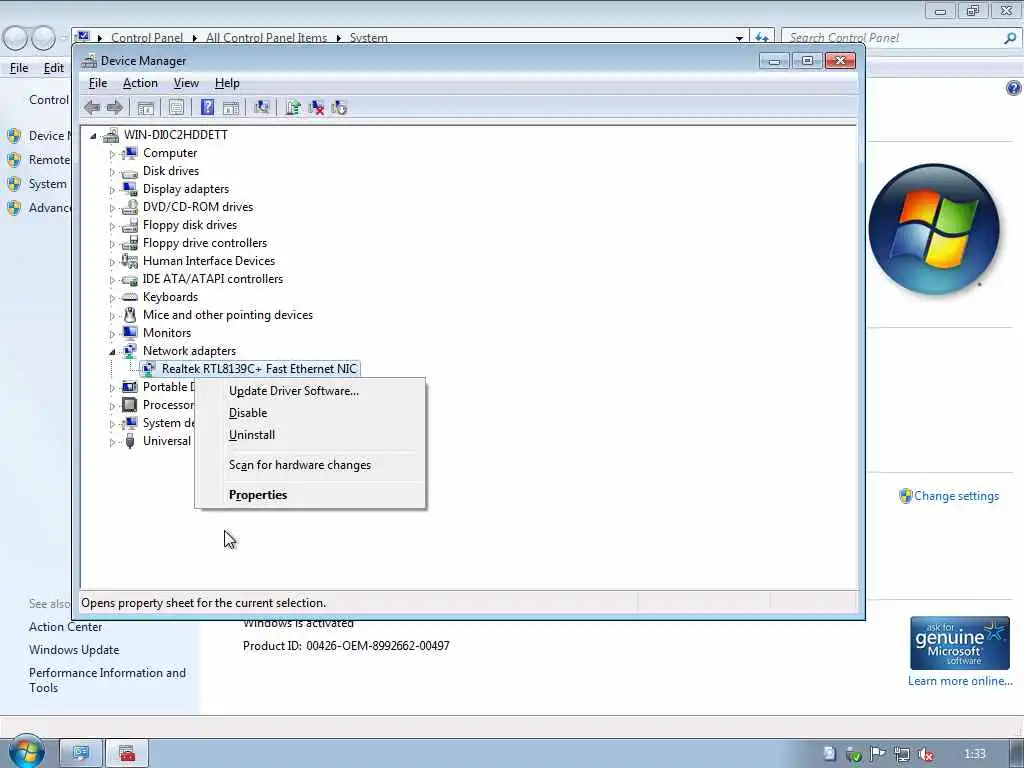The width and height of the screenshot is (1024, 768).
Task: Click the Show desktop strip at taskbar end
Action: coord(1017,753)
